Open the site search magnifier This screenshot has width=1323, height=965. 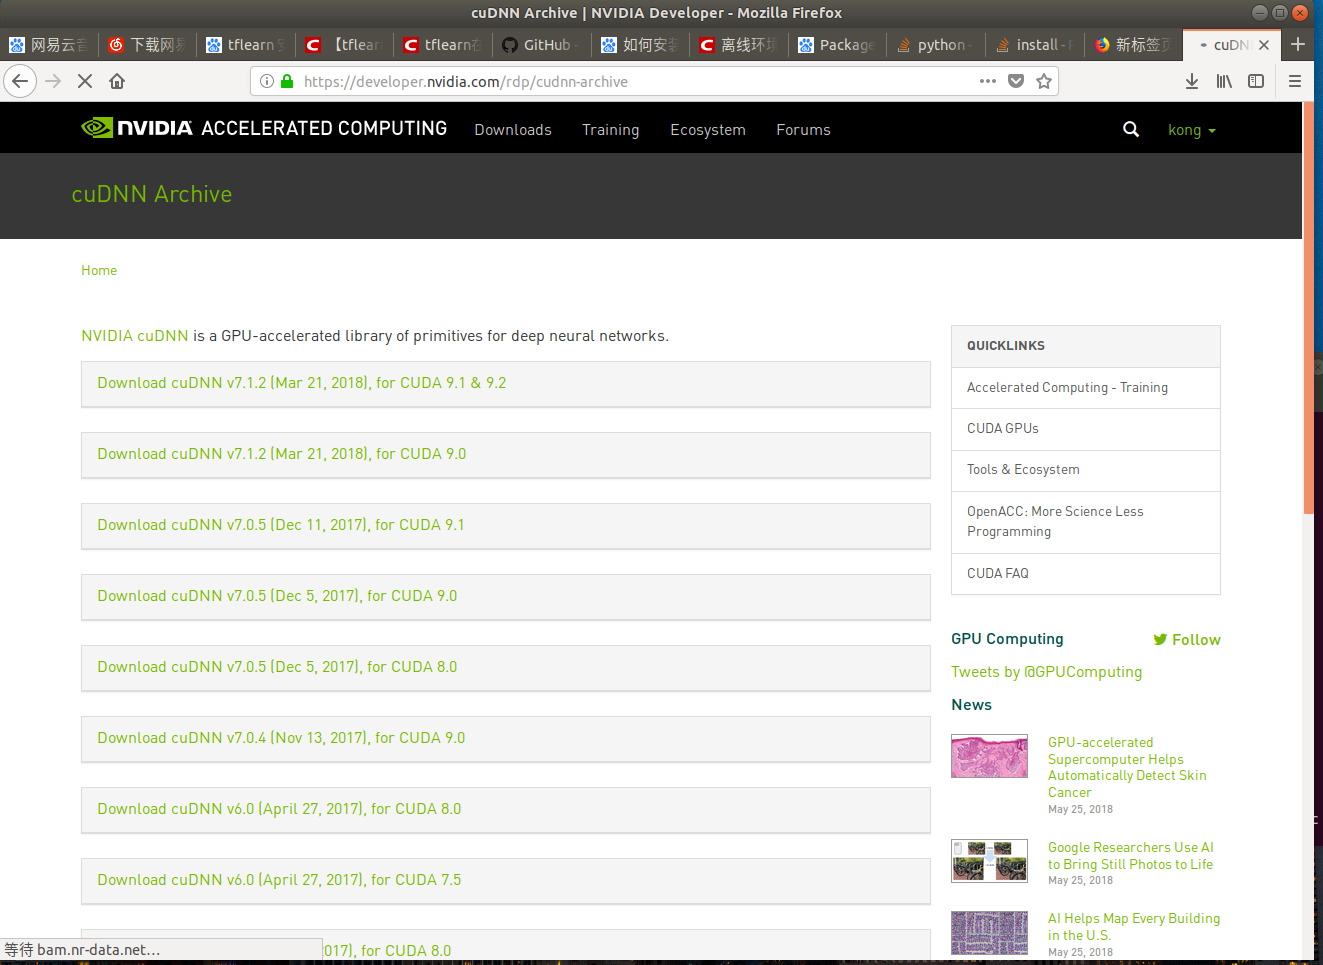point(1131,129)
